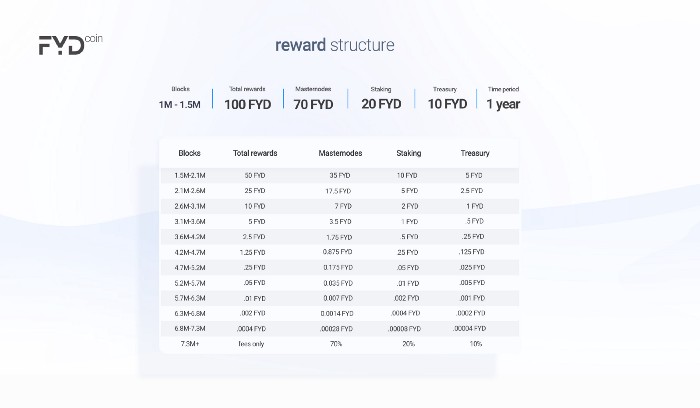Click the Blocks column header in table
This screenshot has height=408, width=700.
click(189, 153)
